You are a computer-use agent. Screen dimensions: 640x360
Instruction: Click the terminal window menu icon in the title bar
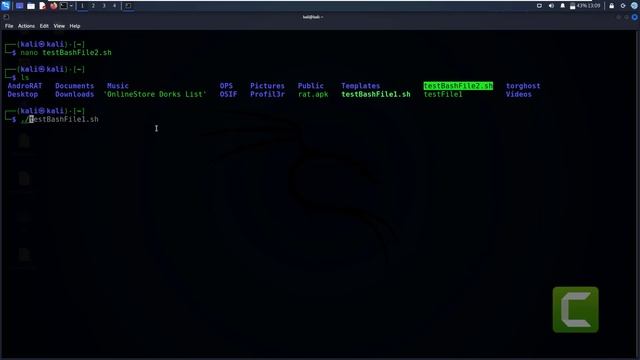pyautogui.click(x=6, y=17)
